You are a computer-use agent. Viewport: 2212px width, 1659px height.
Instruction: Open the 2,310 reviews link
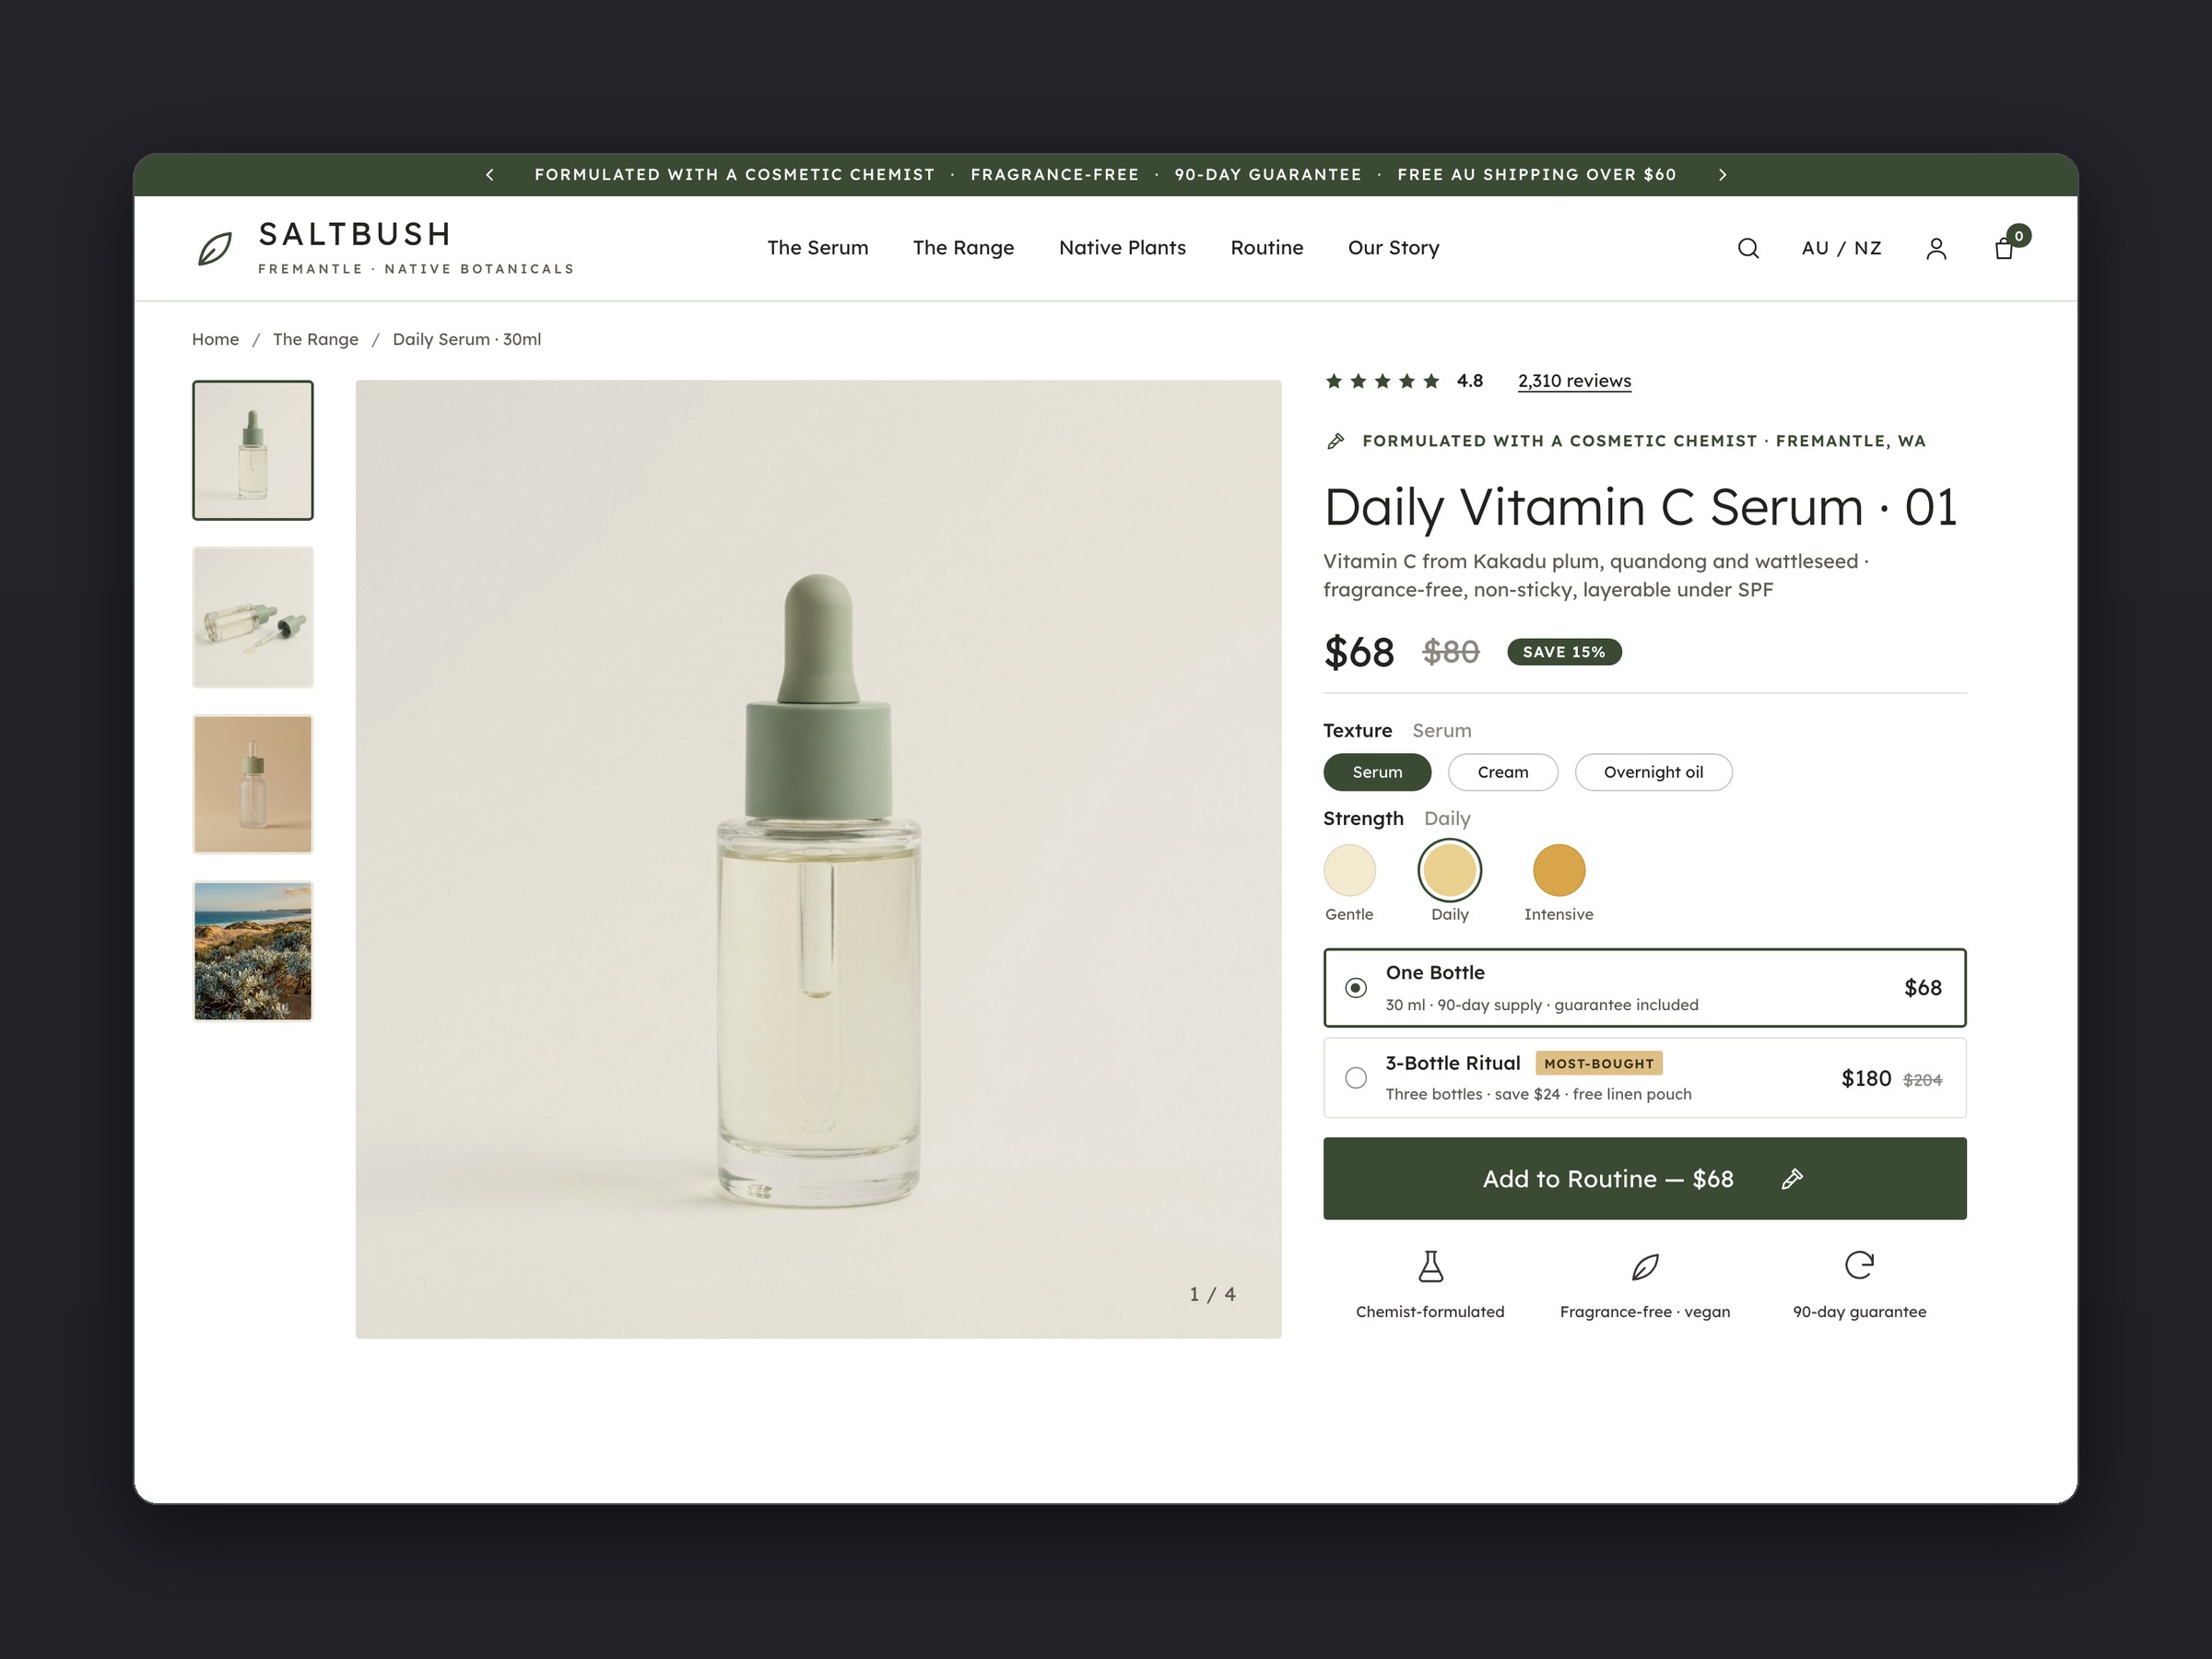(1574, 381)
